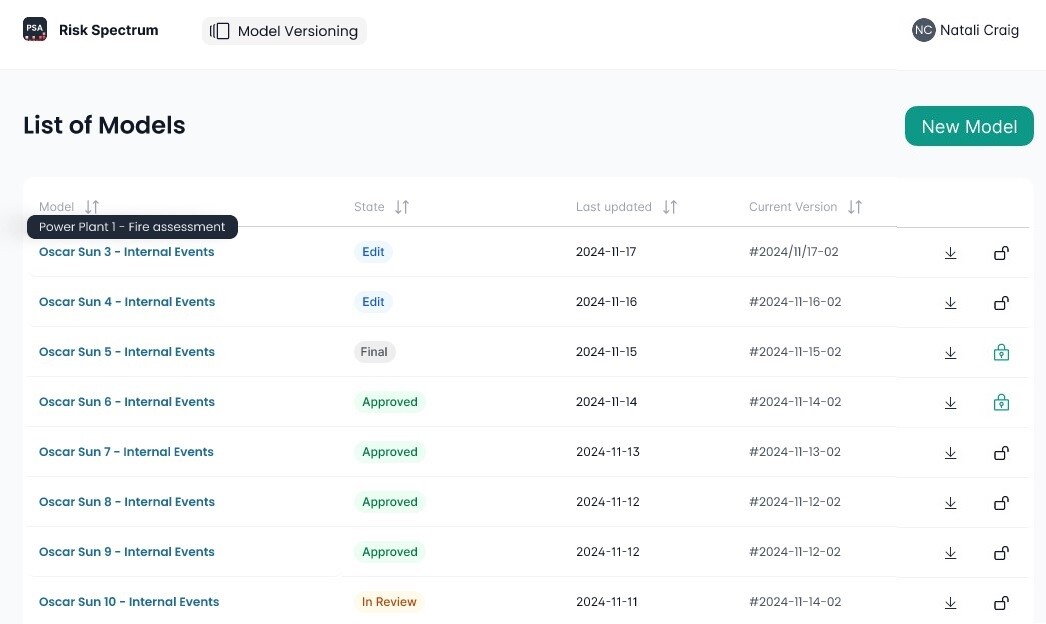
Task: Download the Oscar Sun 7 model
Action: click(x=950, y=453)
